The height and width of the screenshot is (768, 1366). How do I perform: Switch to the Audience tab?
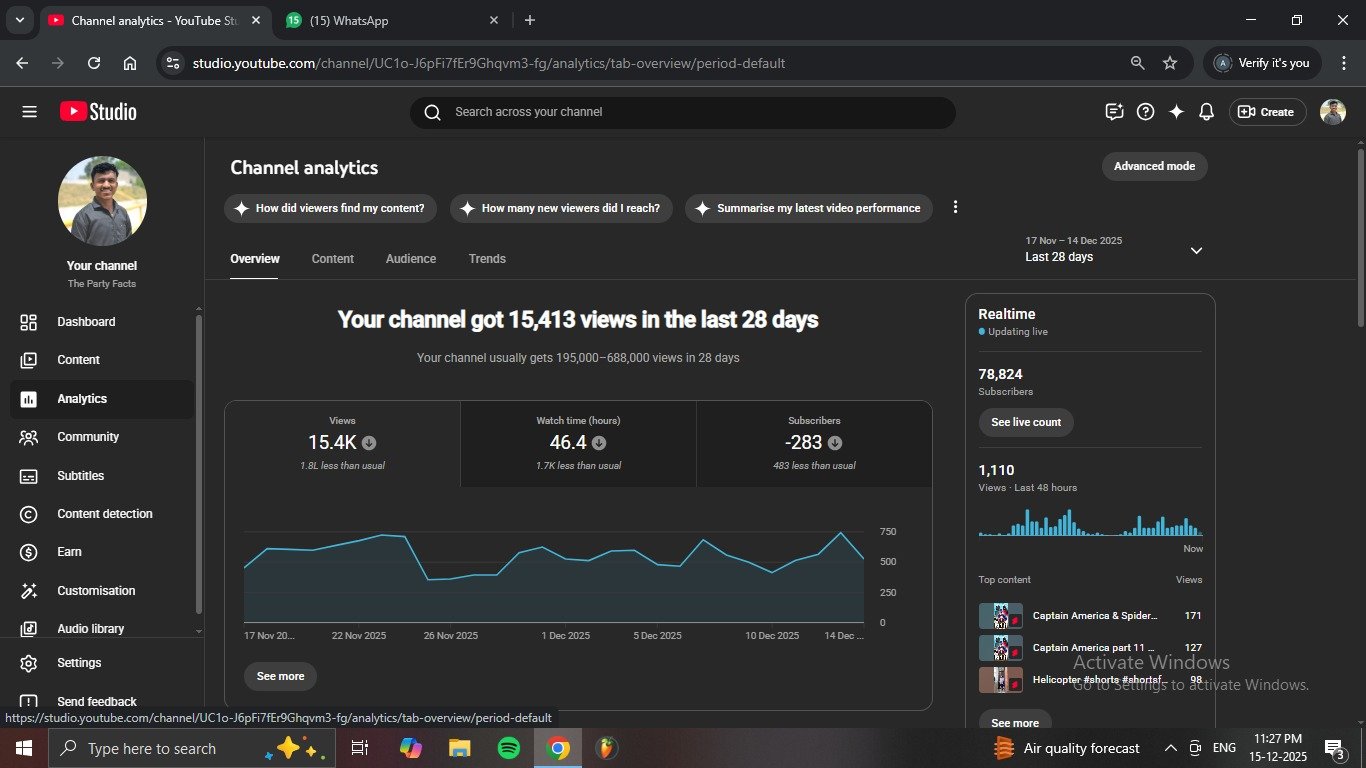click(x=410, y=259)
